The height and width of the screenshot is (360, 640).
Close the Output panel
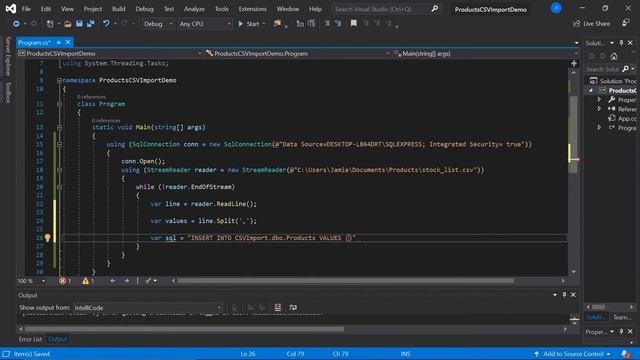click(573, 295)
